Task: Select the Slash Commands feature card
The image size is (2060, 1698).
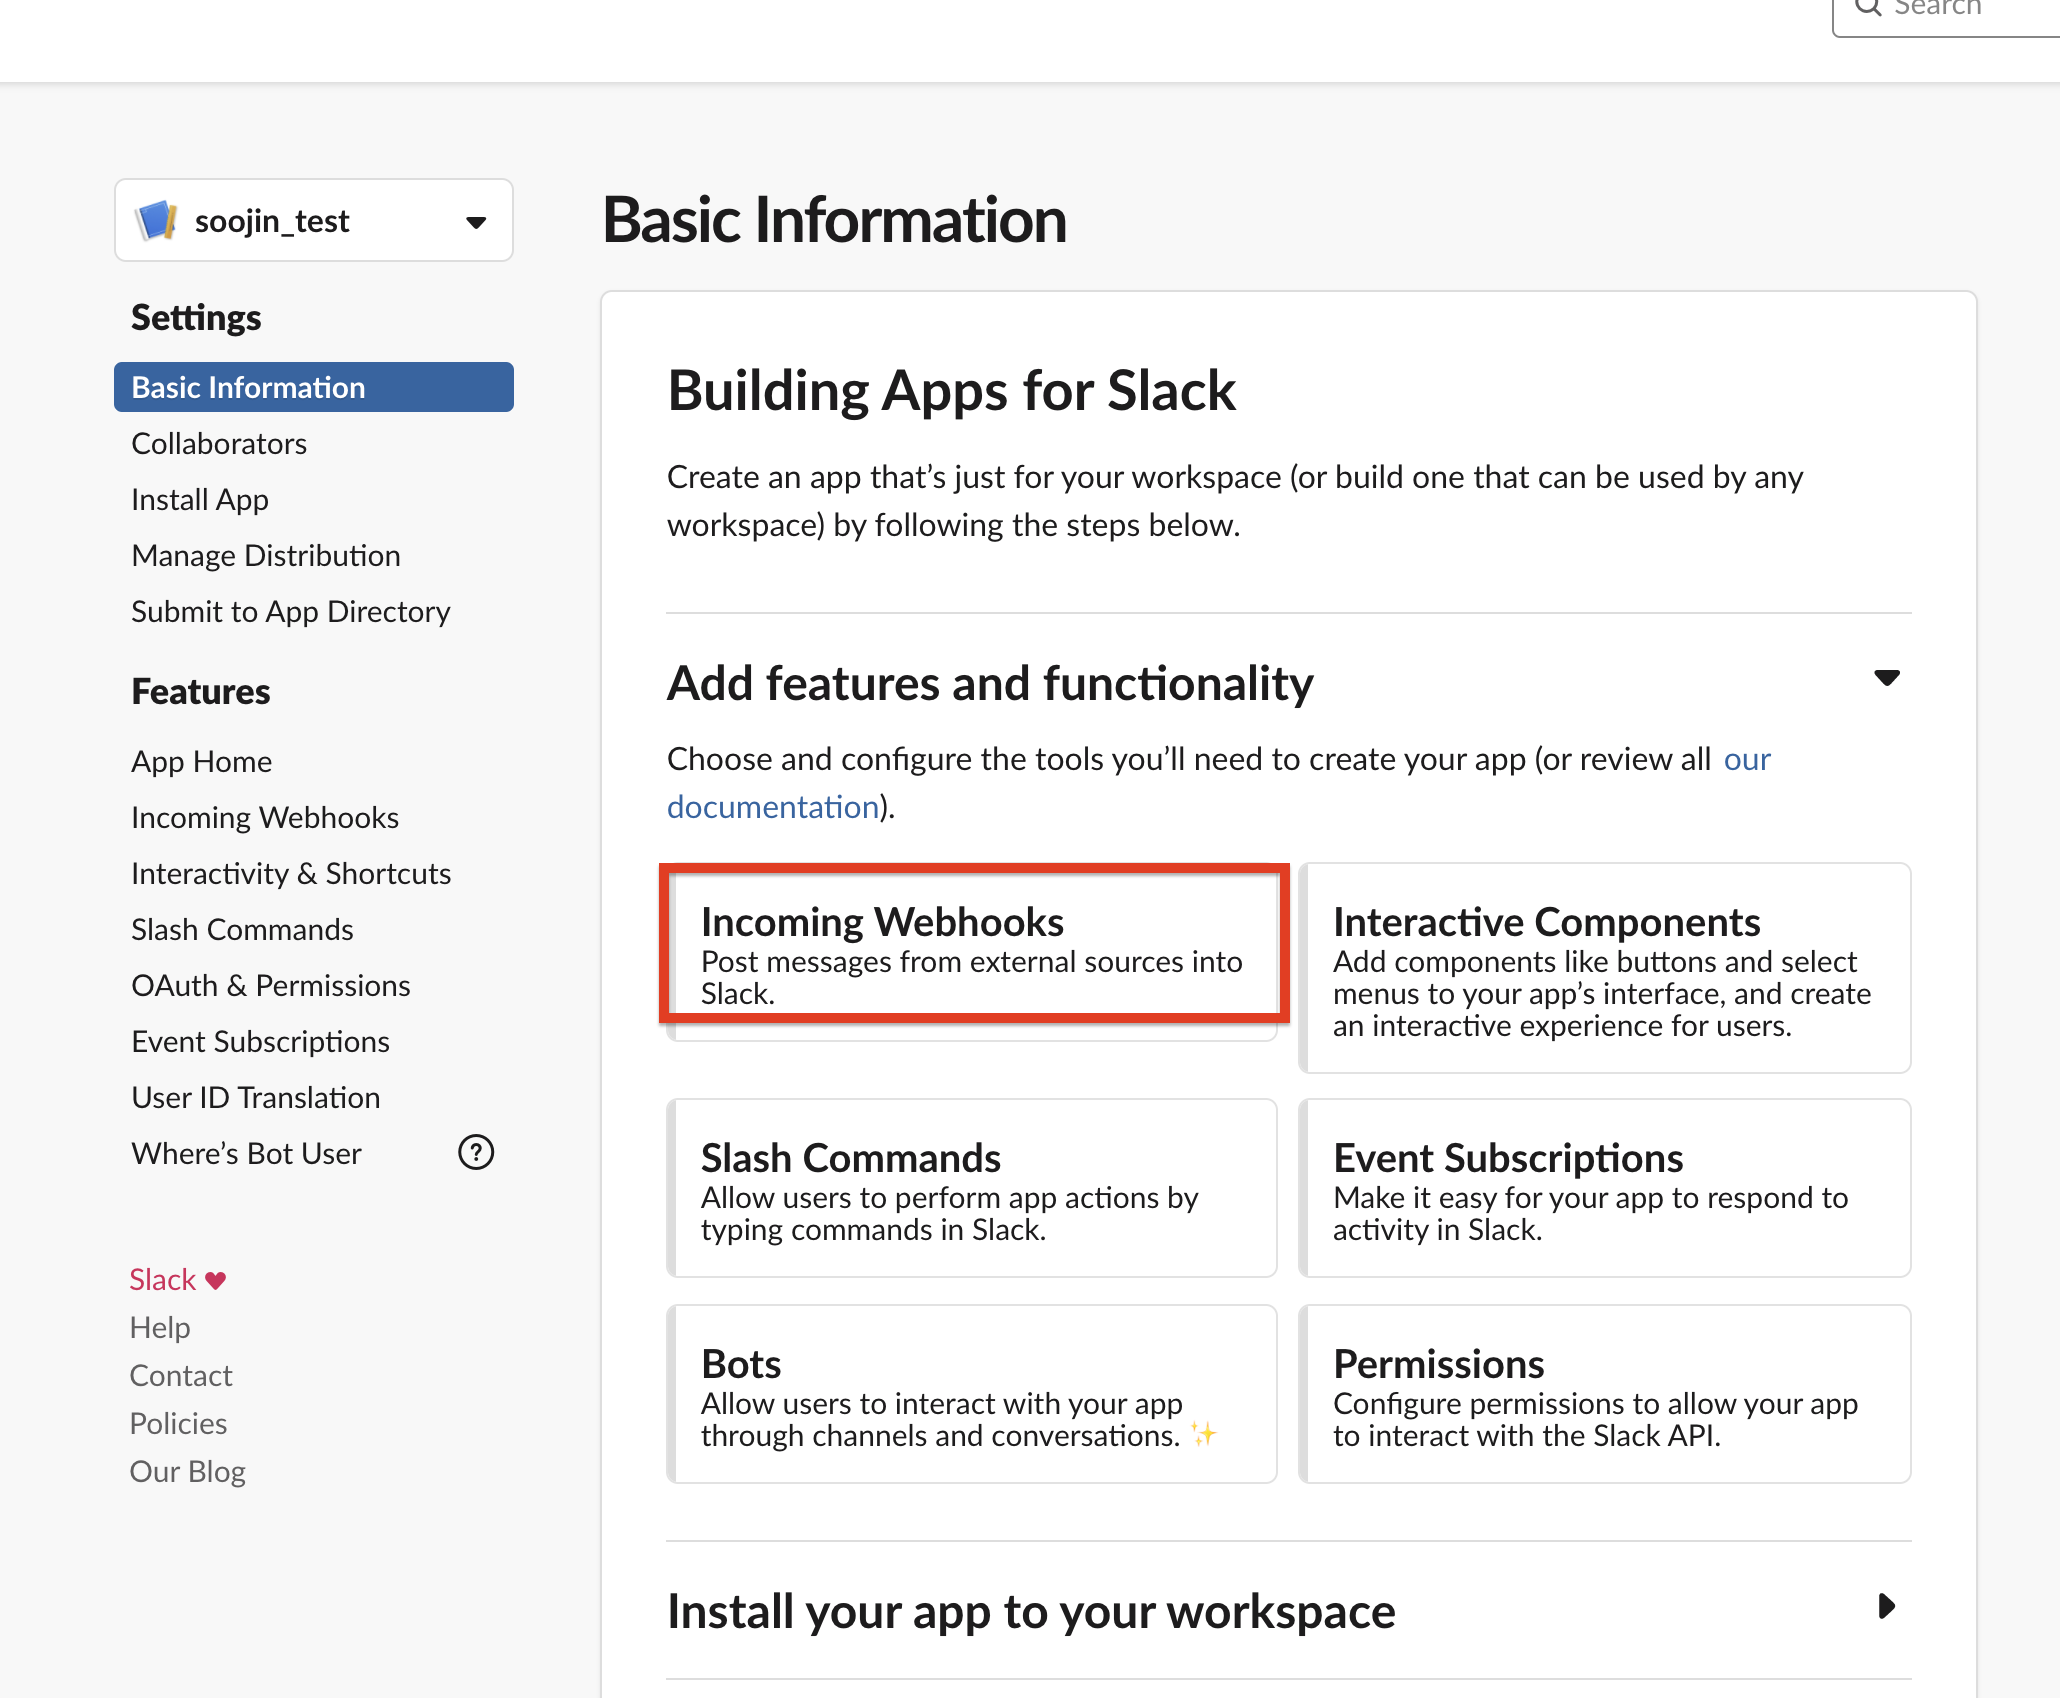Action: coord(972,1188)
